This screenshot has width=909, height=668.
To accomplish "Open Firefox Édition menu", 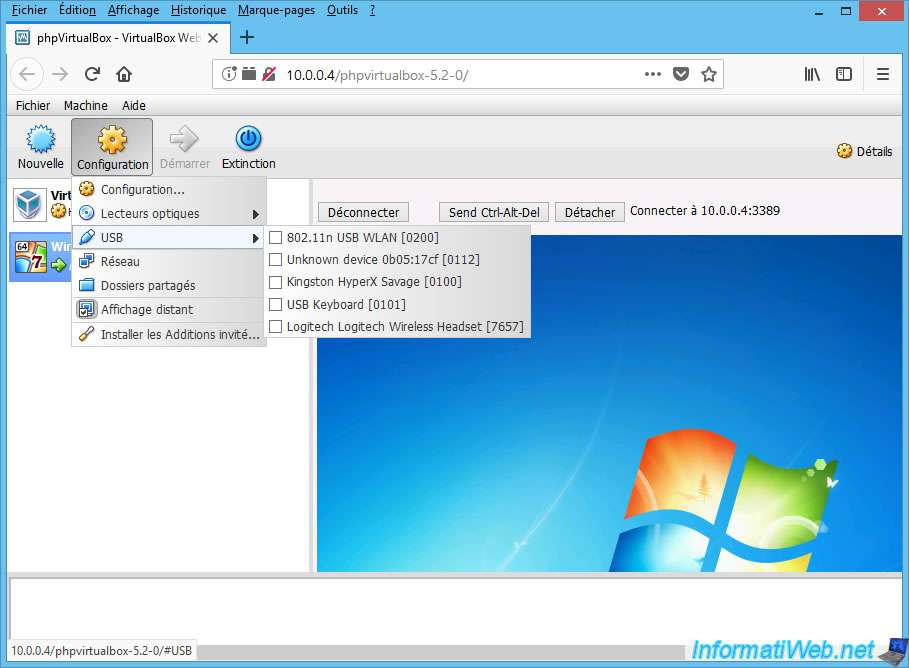I will tap(77, 10).
